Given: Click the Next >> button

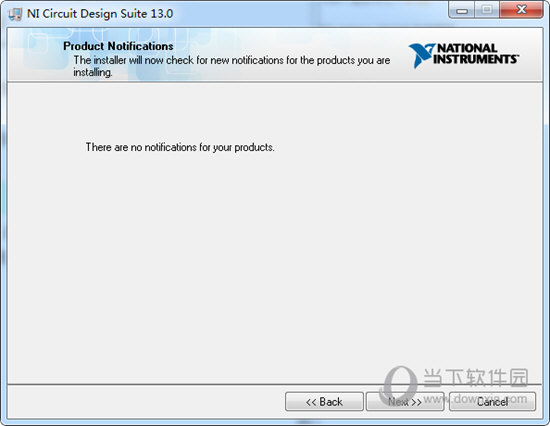Looking at the screenshot, I should click(x=405, y=401).
